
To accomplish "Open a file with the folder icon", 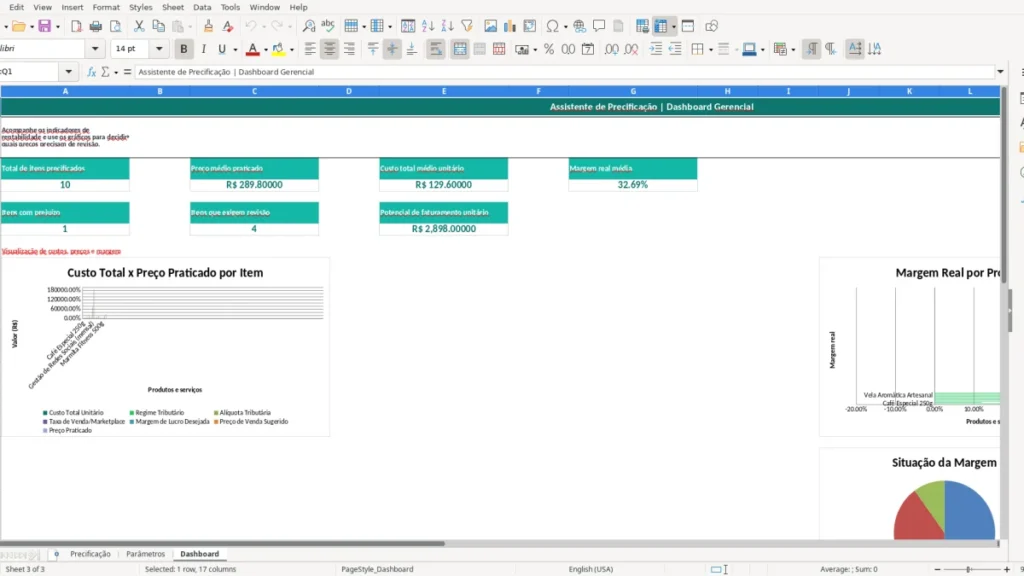I will pyautogui.click(x=18, y=26).
